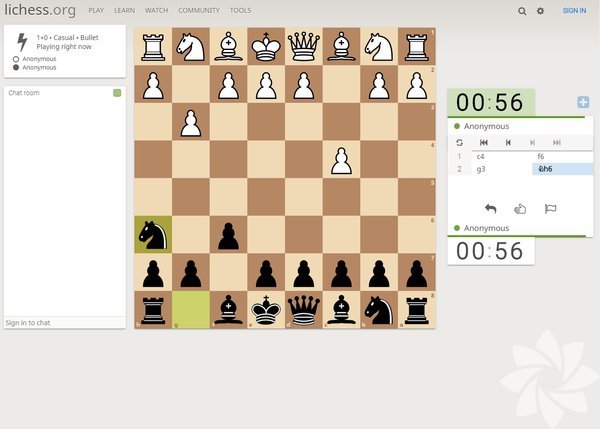600x429 pixels.
Task: Open the search magnifier icon
Action: coord(522,10)
